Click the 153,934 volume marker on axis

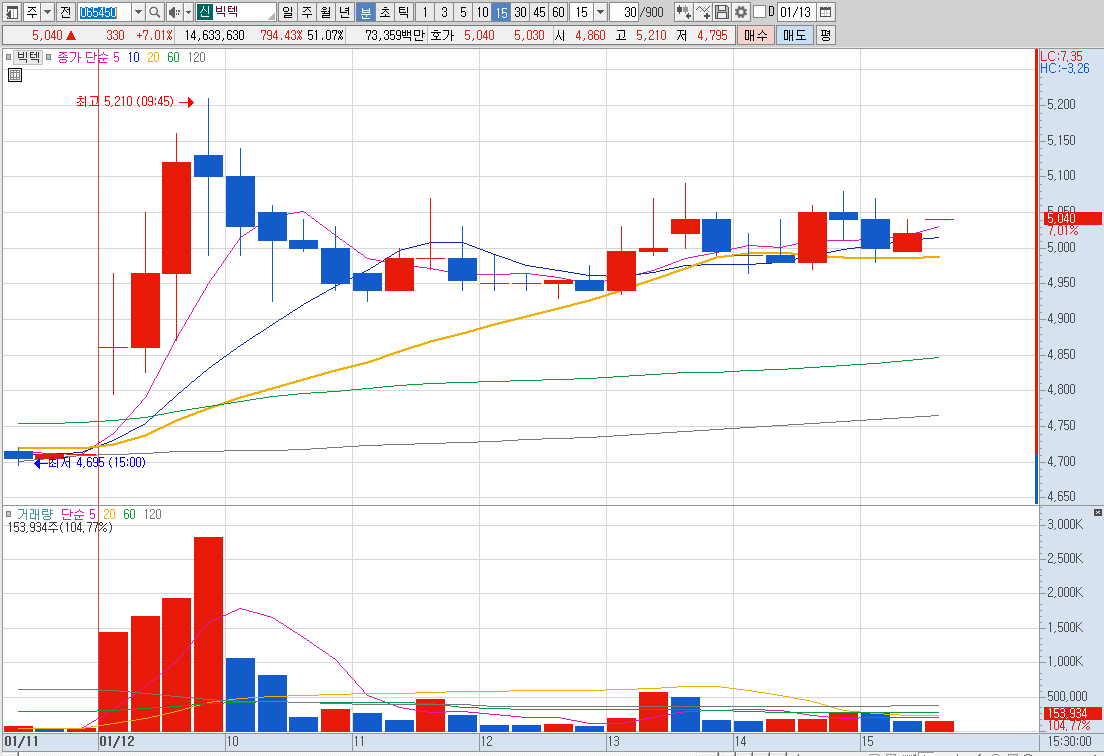pos(1072,713)
